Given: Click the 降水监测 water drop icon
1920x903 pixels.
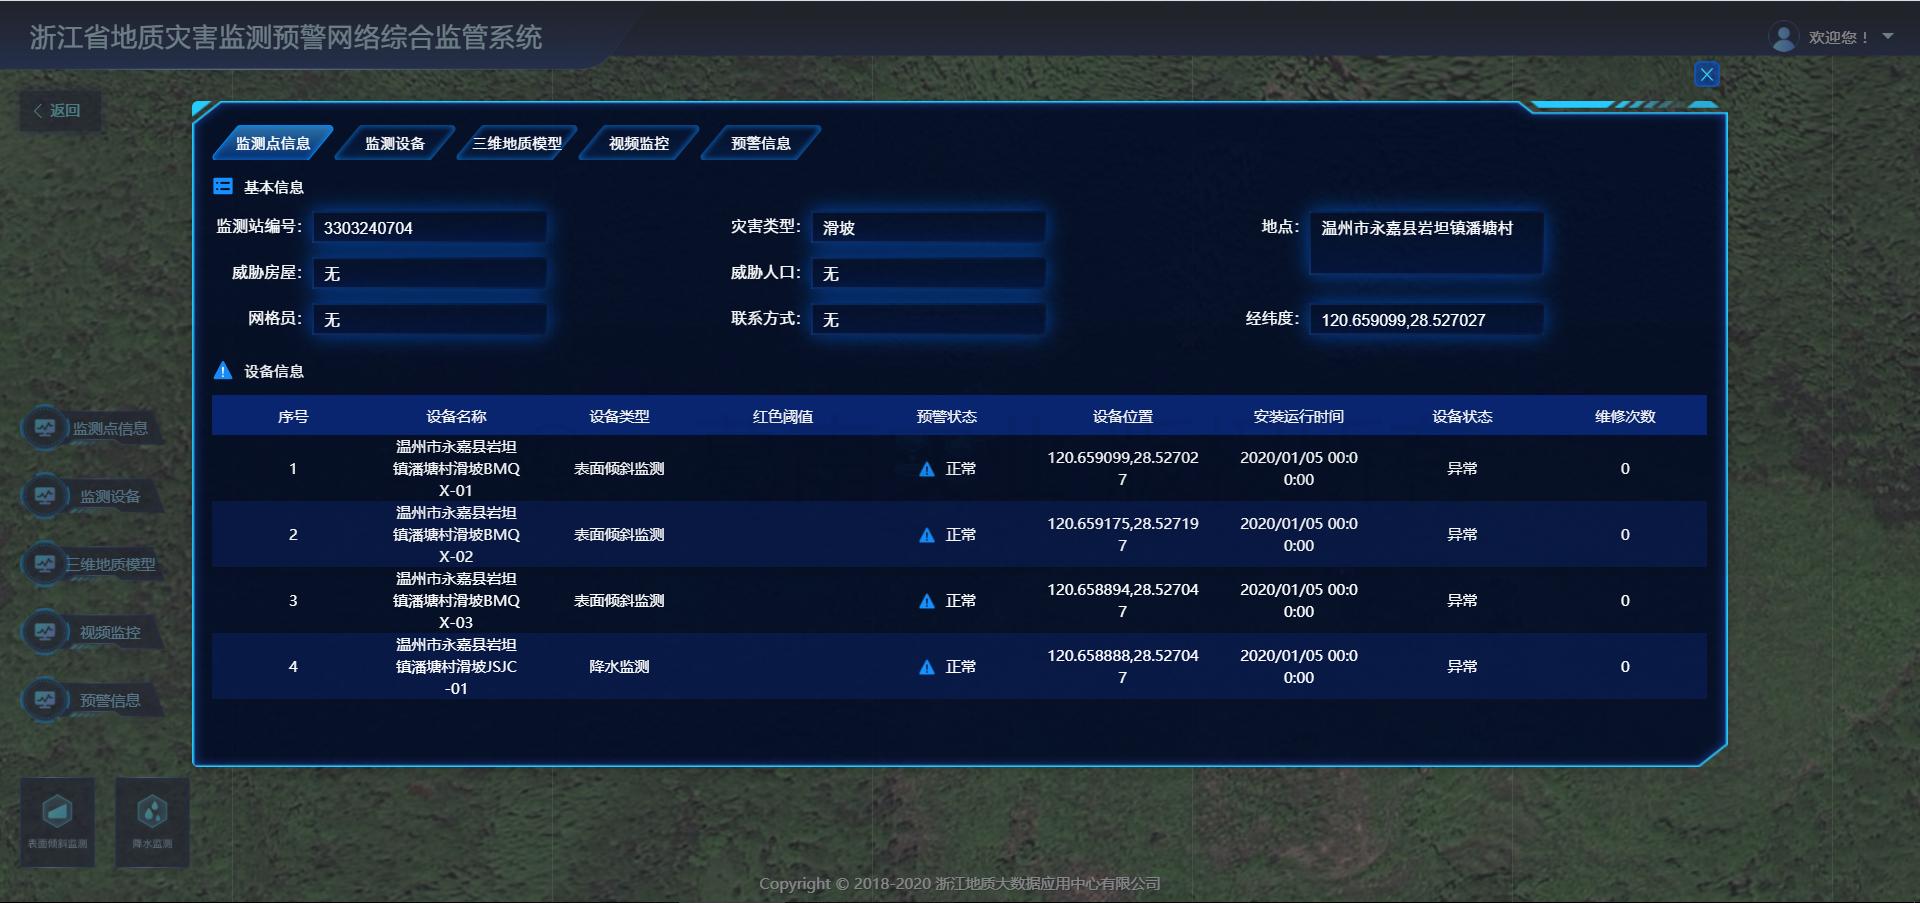Looking at the screenshot, I should pos(152,812).
